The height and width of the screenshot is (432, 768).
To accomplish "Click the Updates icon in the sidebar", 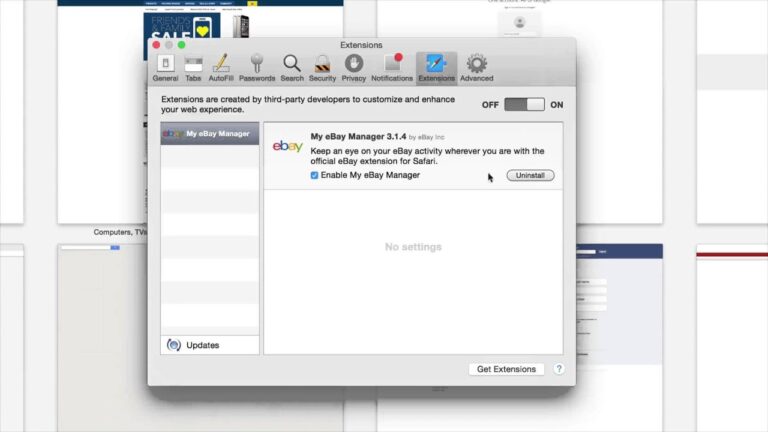I will [x=173, y=345].
